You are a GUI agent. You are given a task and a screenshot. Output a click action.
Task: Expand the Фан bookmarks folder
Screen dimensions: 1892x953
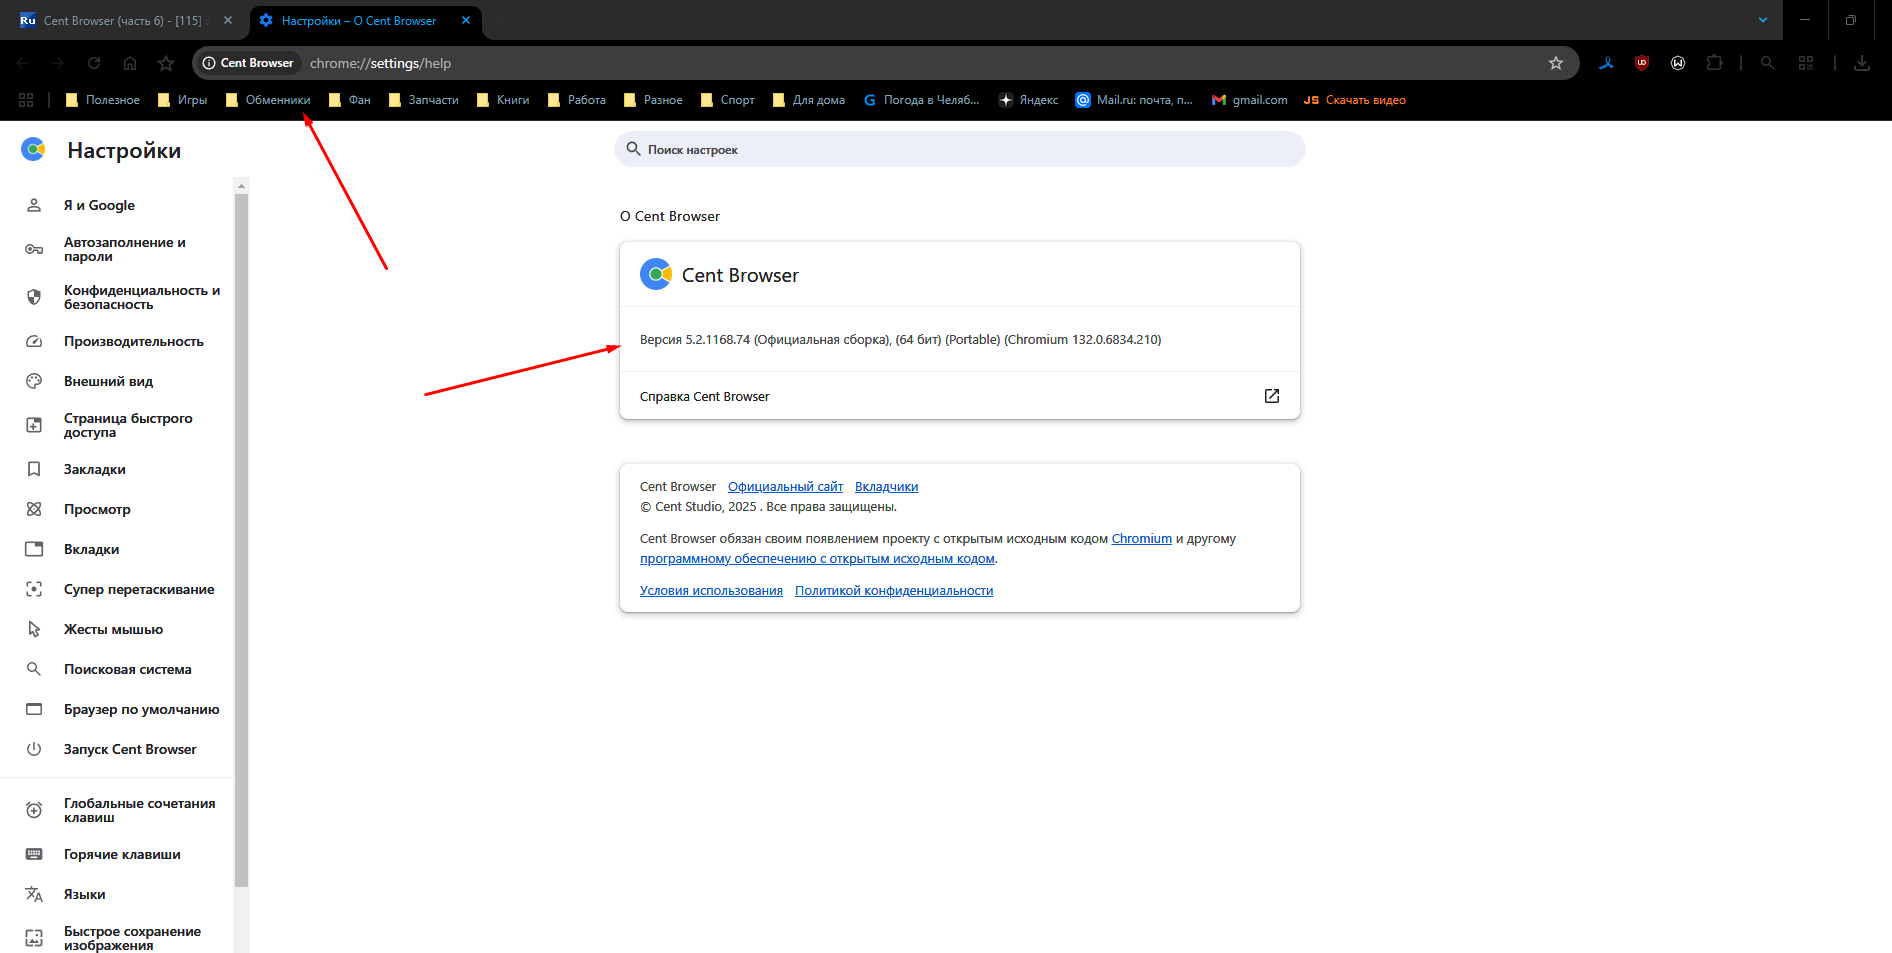(x=350, y=100)
